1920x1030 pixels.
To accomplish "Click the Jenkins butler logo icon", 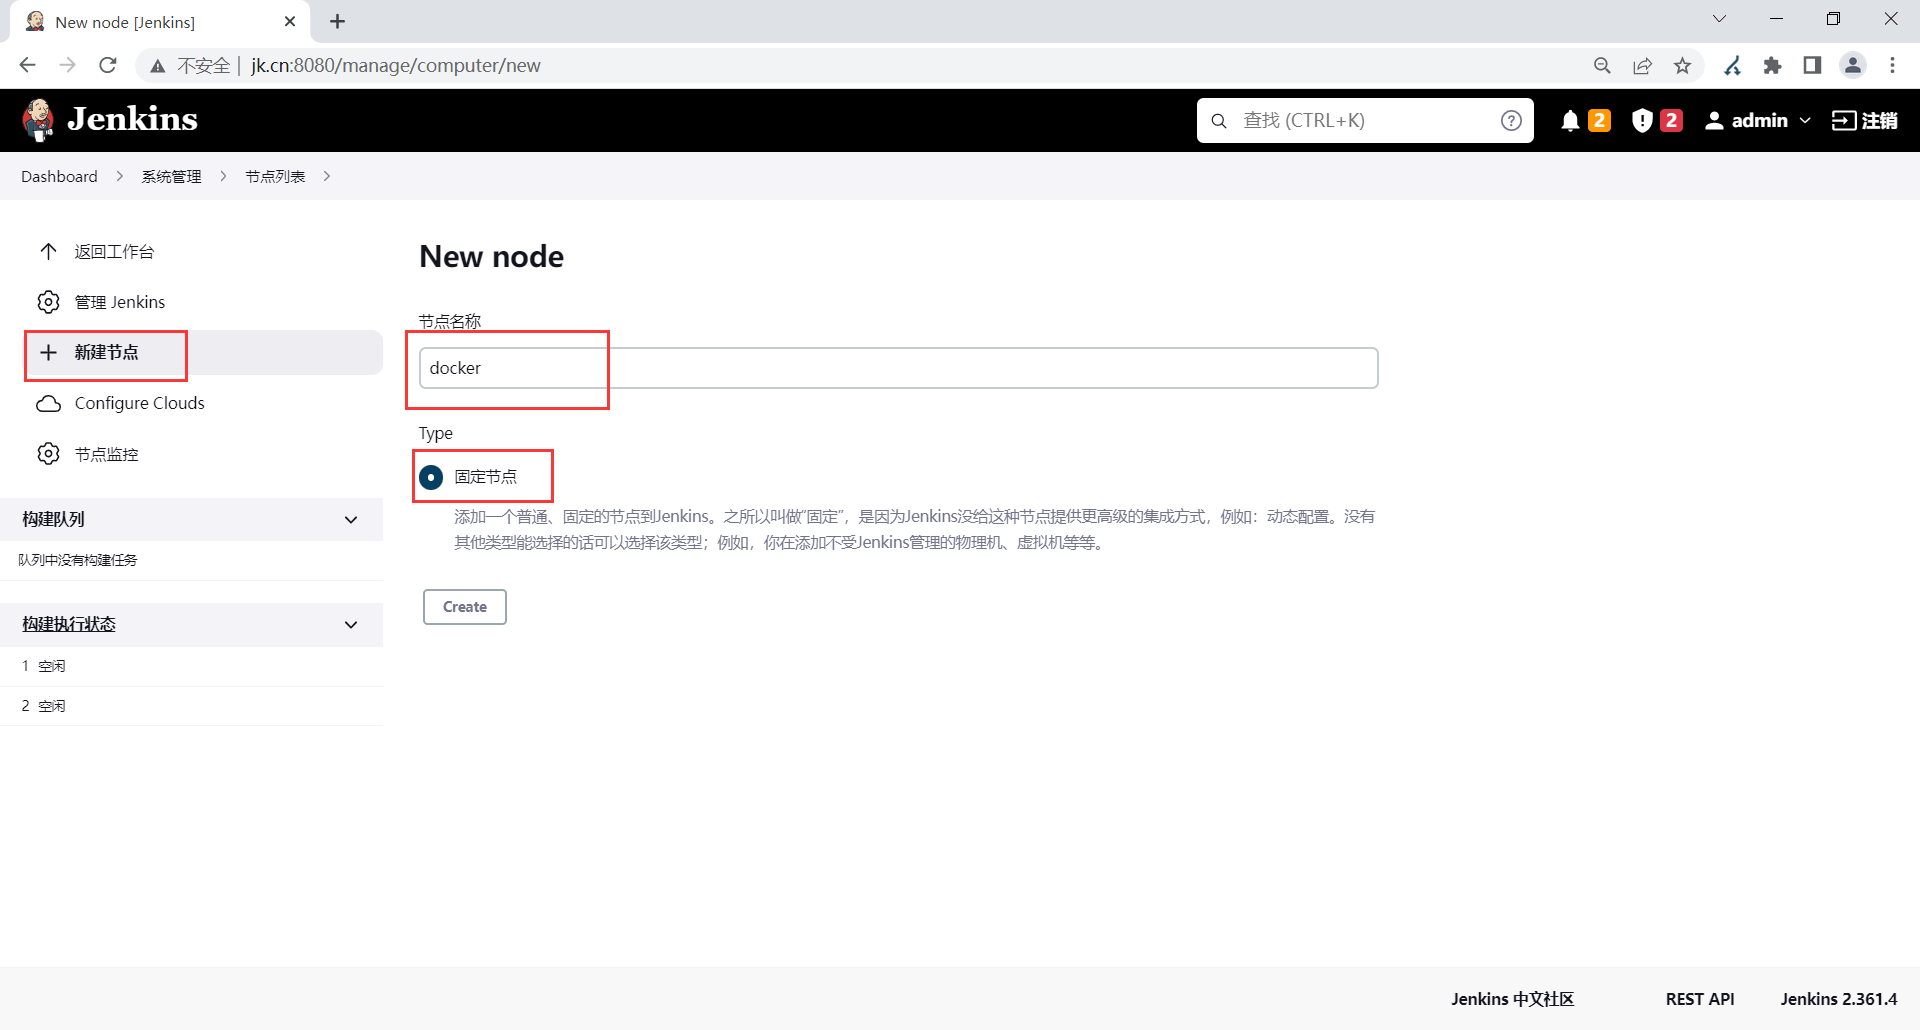I will click(x=38, y=120).
